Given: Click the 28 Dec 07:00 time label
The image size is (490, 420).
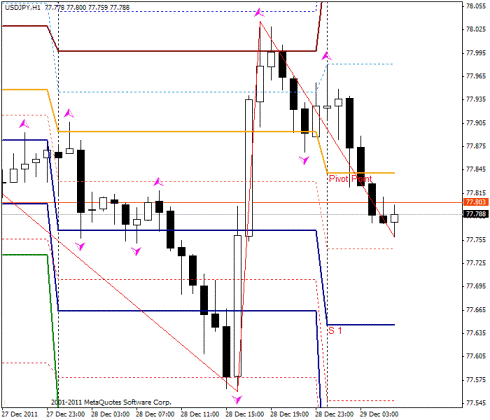Looking at the screenshot, I should 155,414.
